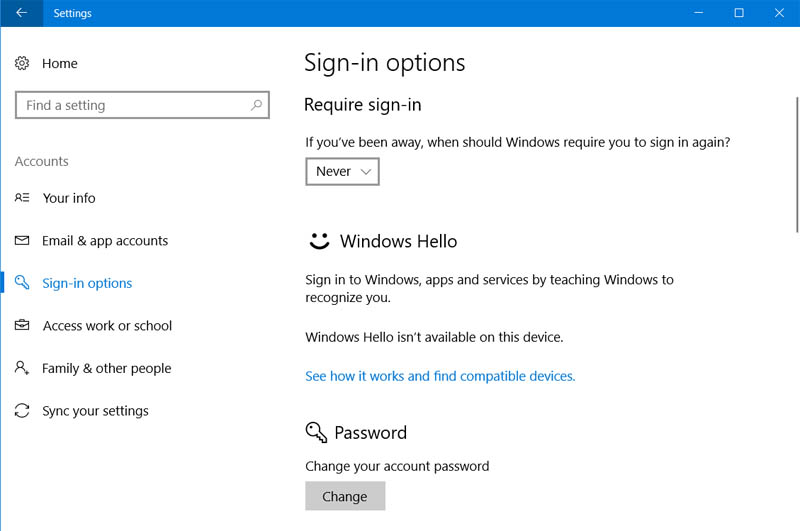Select Sign-in options in sidebar
Image resolution: width=800 pixels, height=531 pixels.
coord(87,283)
